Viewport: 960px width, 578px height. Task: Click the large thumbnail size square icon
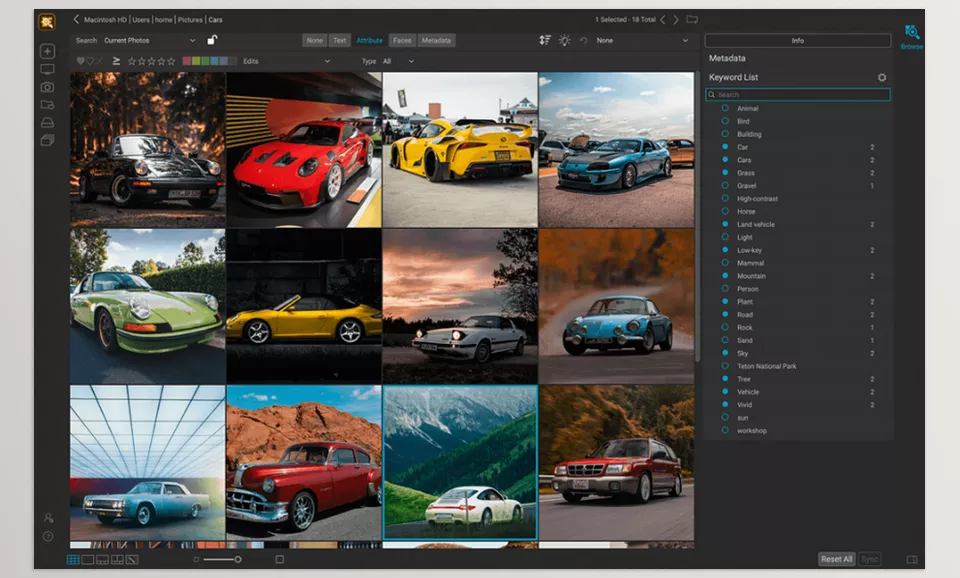[279, 559]
